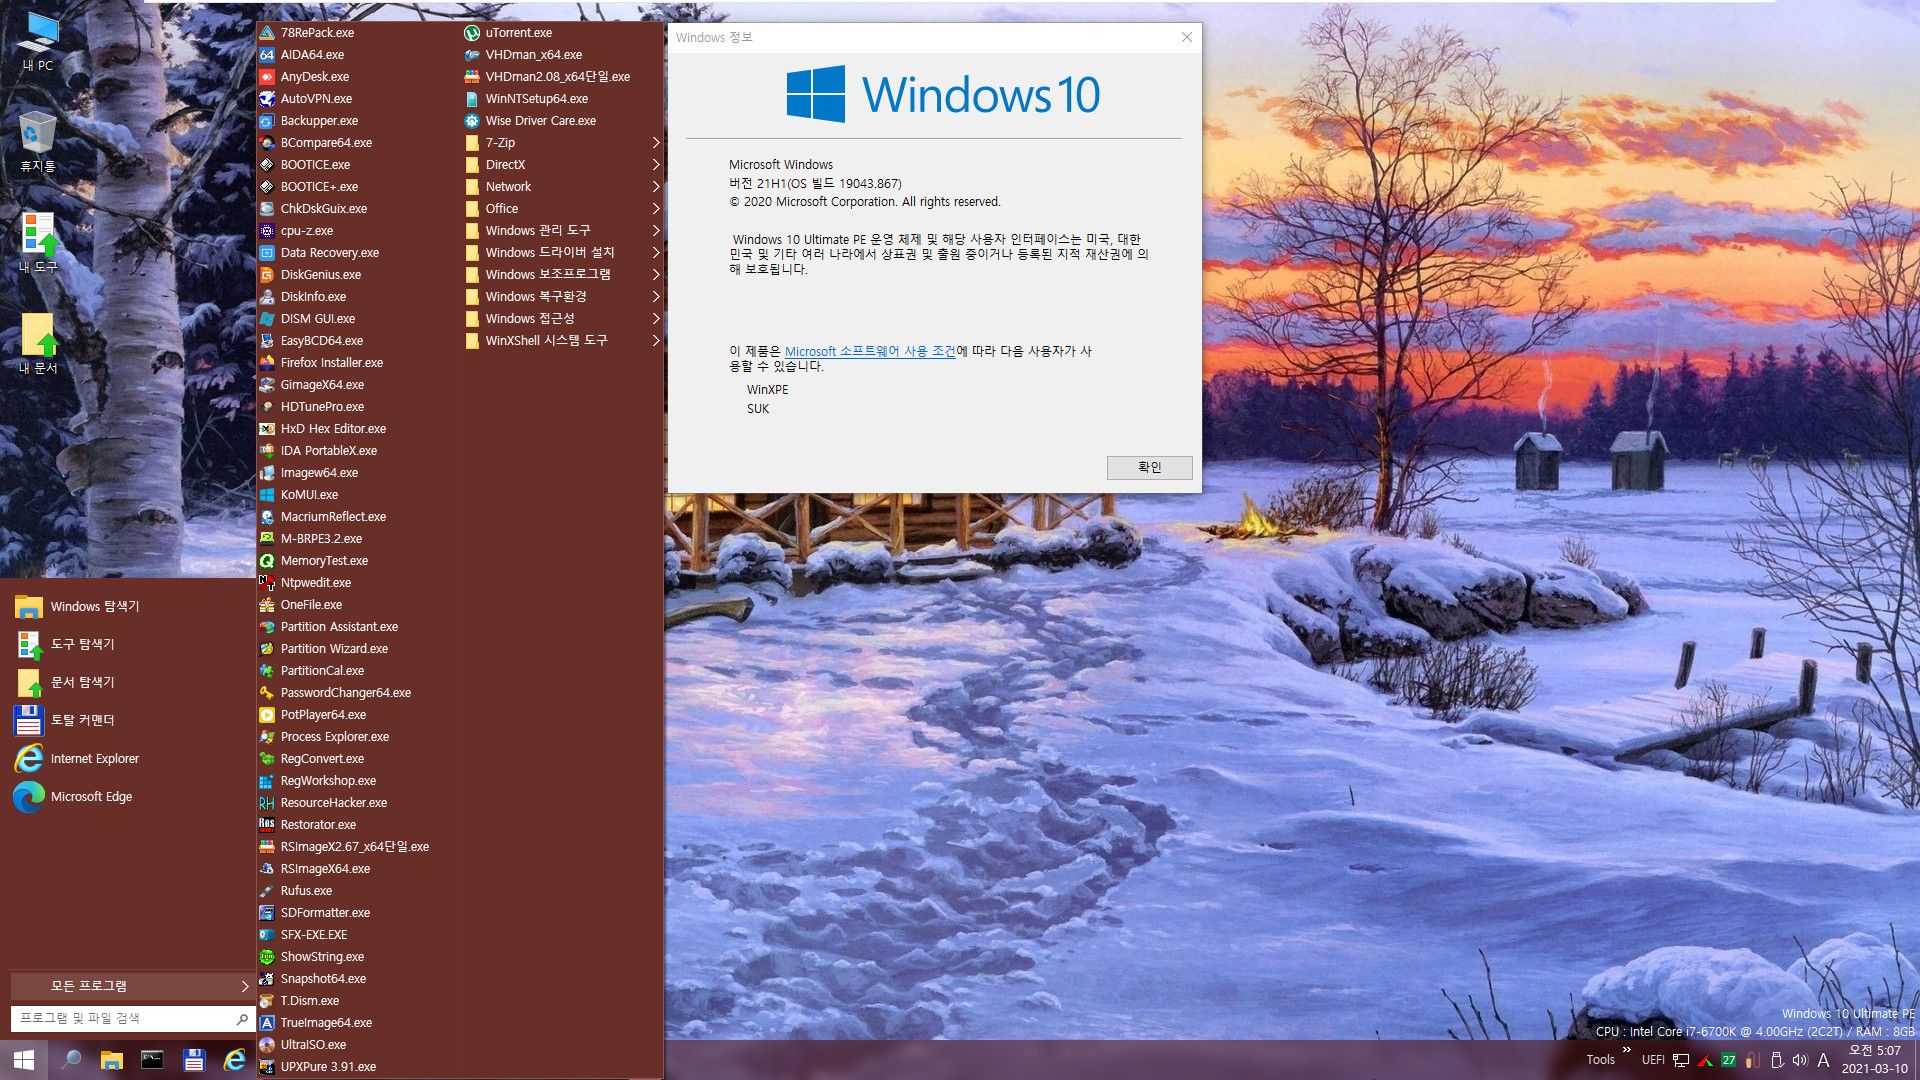Open MemoryTest.exe memory diagnostic
Screen dimensions: 1920x1080
tap(324, 559)
